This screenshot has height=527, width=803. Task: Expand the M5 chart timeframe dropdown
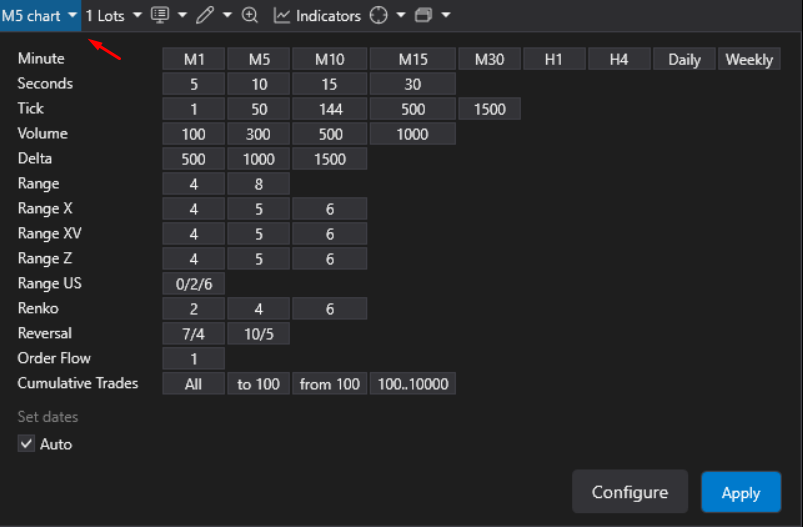coord(73,16)
